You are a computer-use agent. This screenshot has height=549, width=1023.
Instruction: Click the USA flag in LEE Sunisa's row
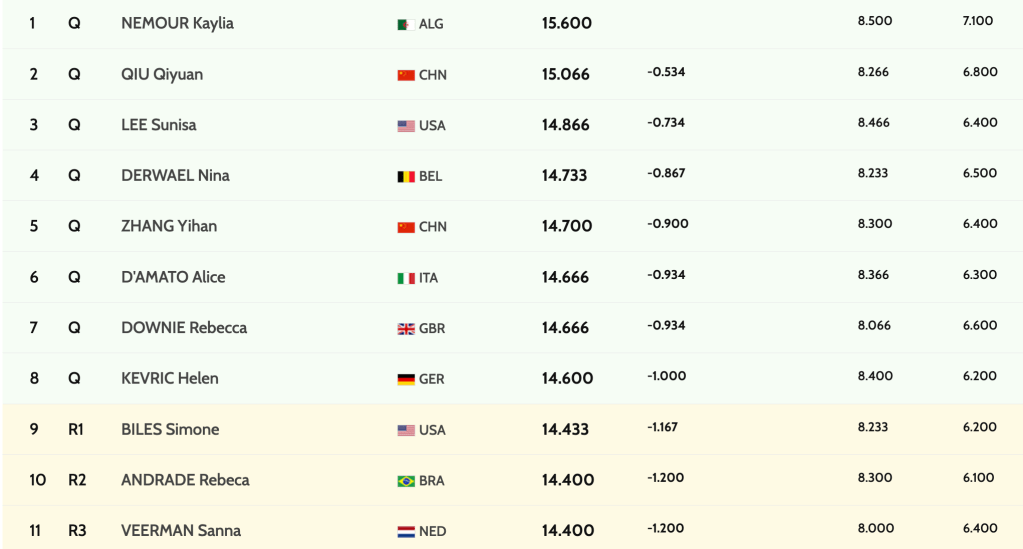click(x=405, y=126)
